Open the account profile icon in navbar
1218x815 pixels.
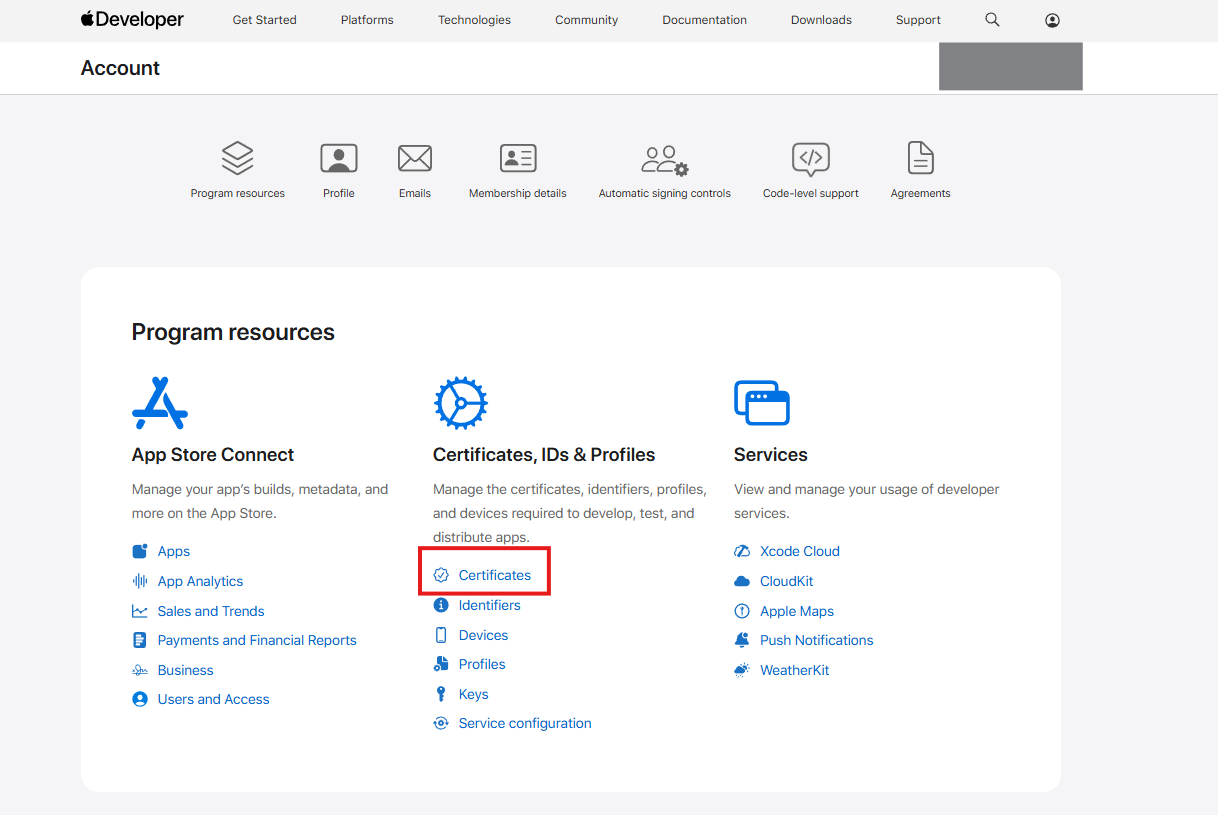[1052, 20]
